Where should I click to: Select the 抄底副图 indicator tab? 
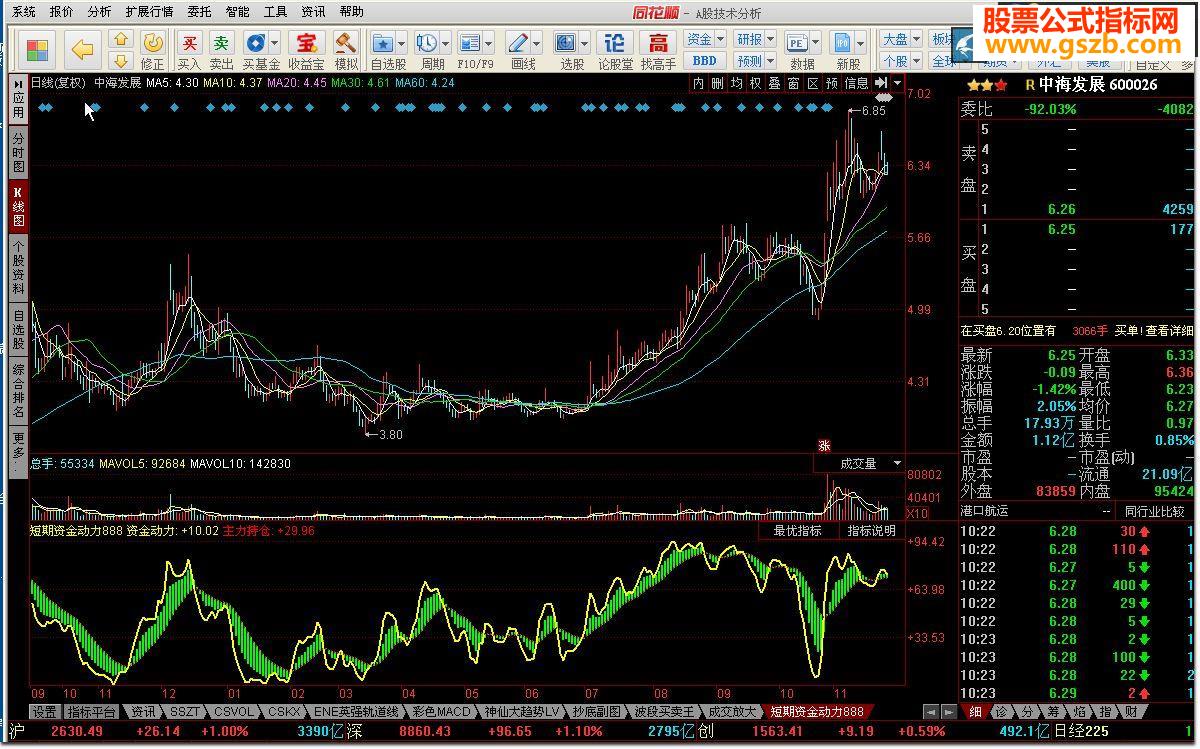[x=597, y=712]
